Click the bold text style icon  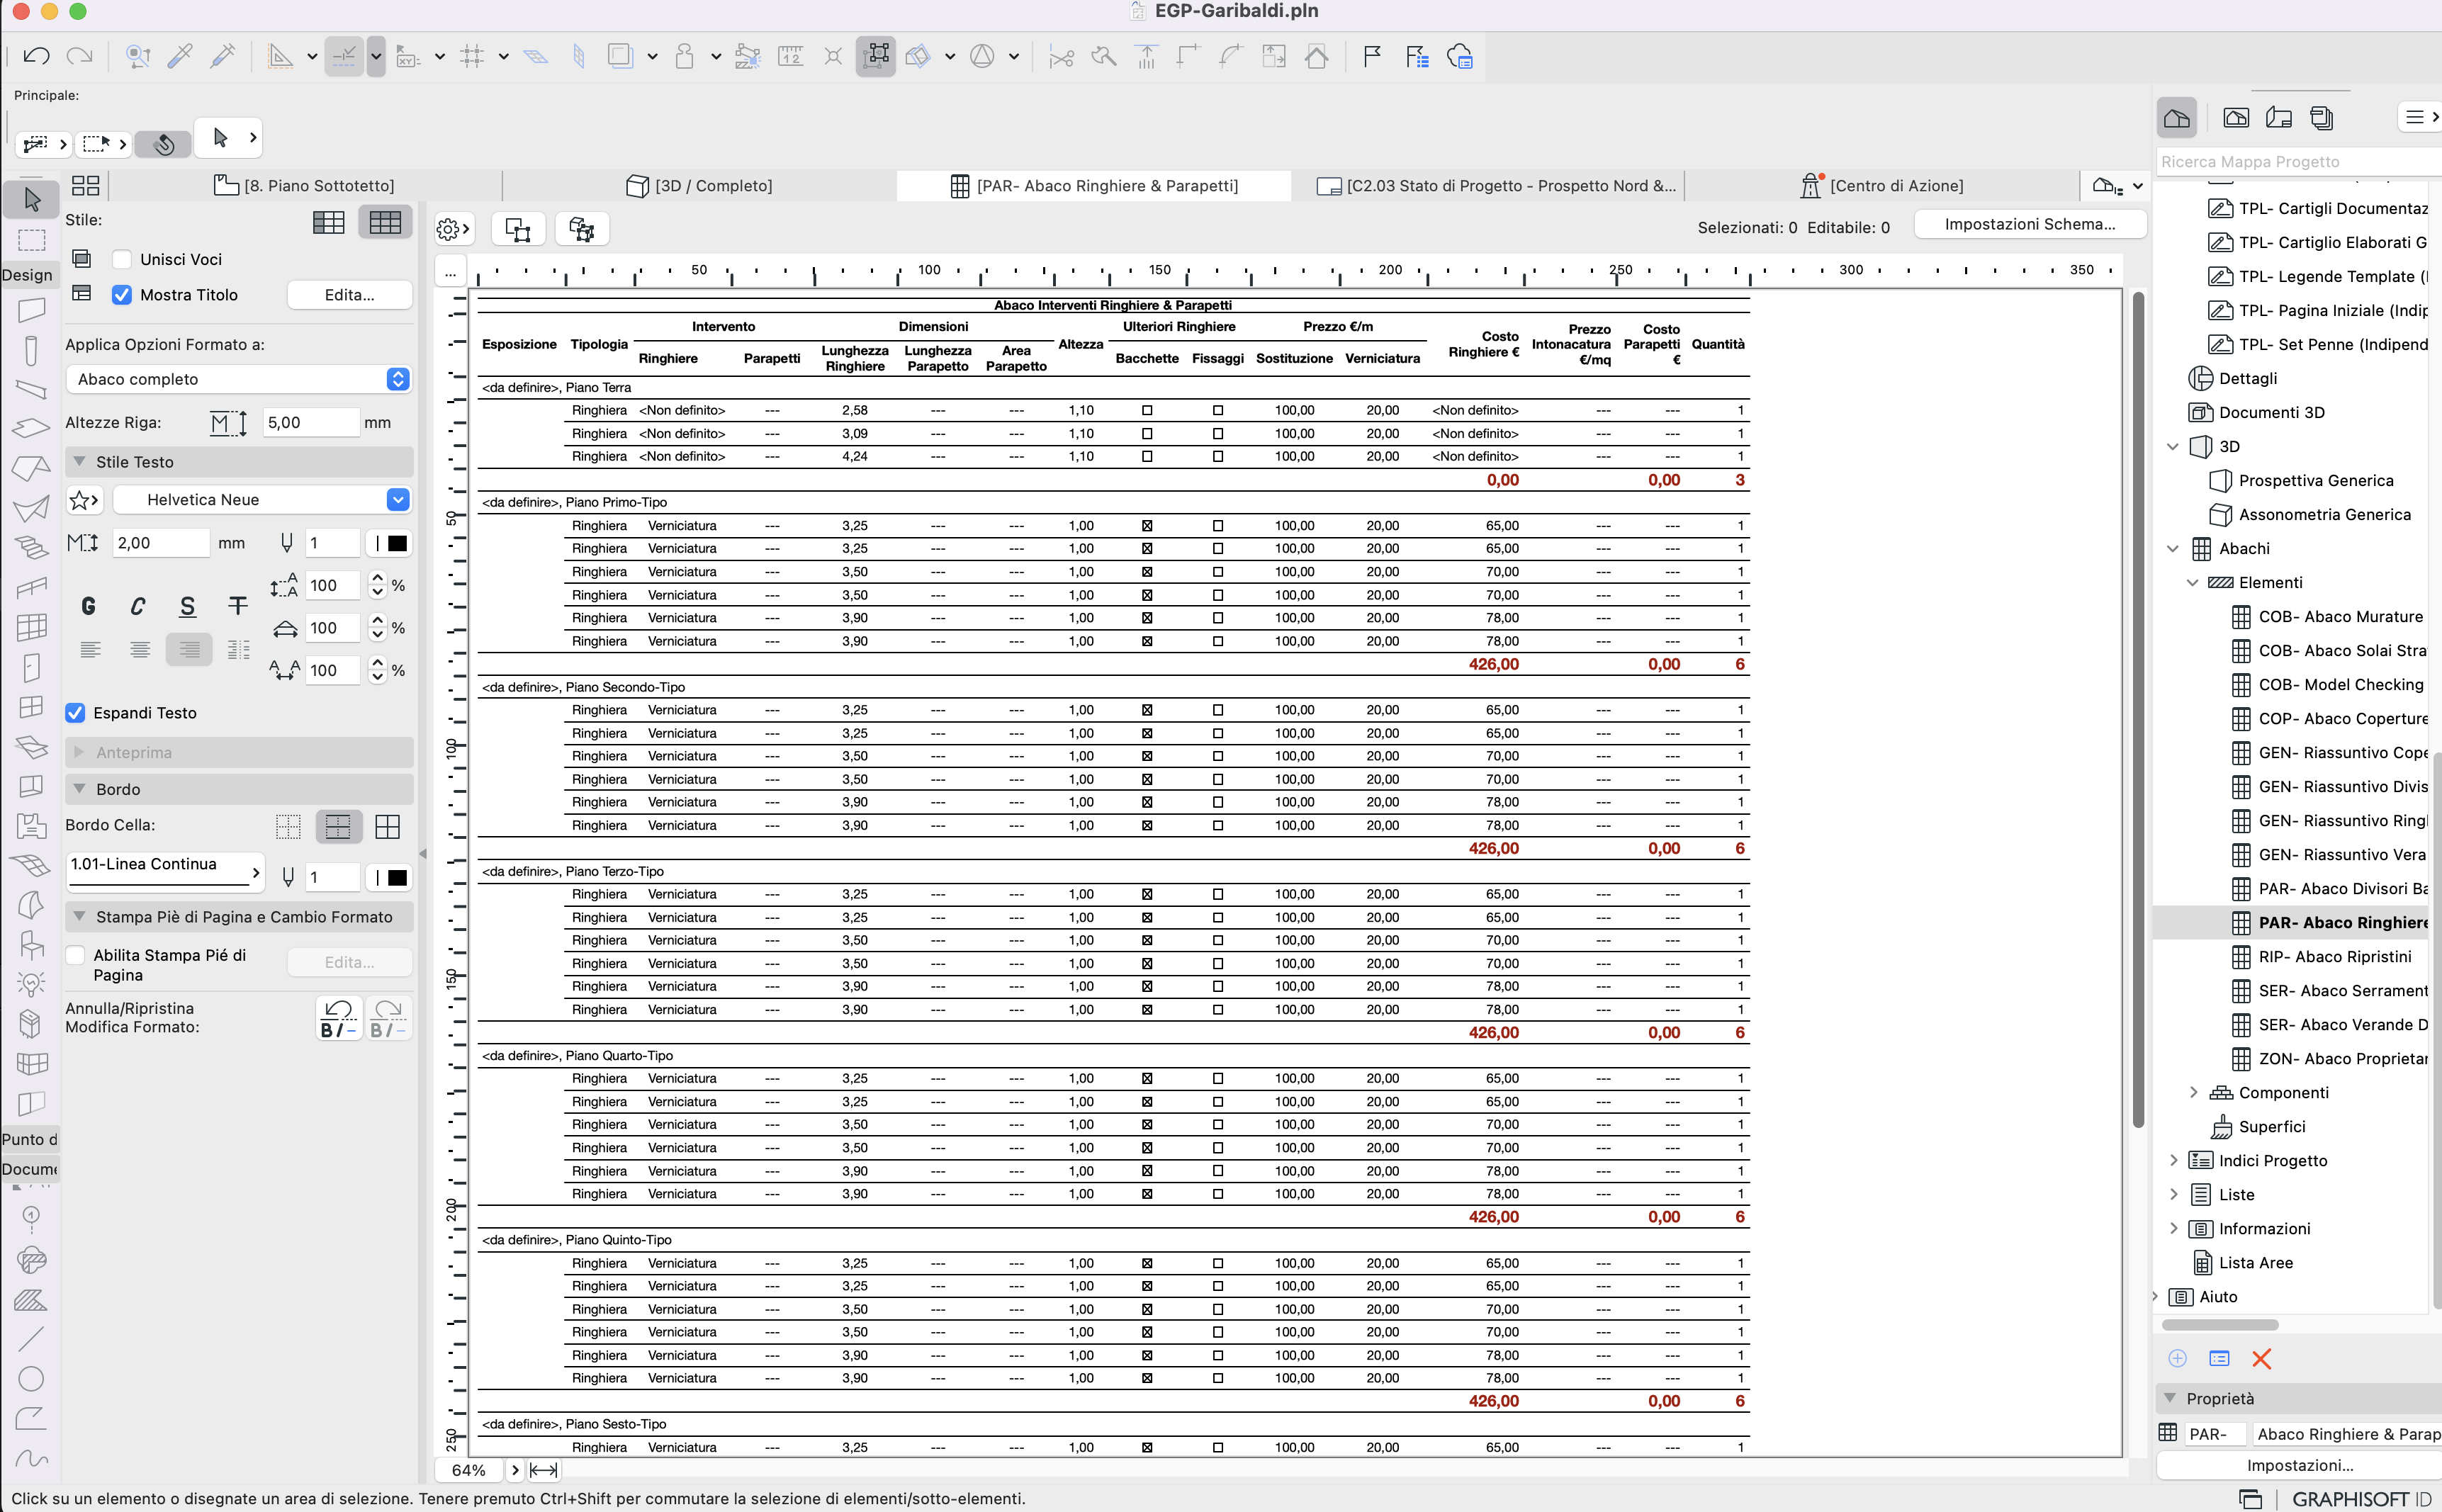pos(89,606)
